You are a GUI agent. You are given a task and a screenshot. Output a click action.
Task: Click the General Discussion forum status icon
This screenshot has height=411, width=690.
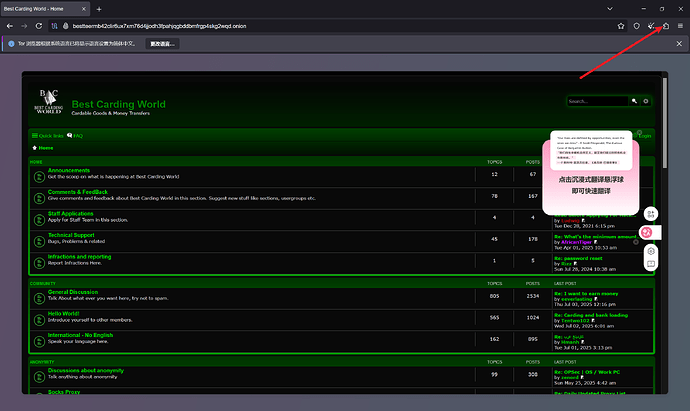[39, 298]
